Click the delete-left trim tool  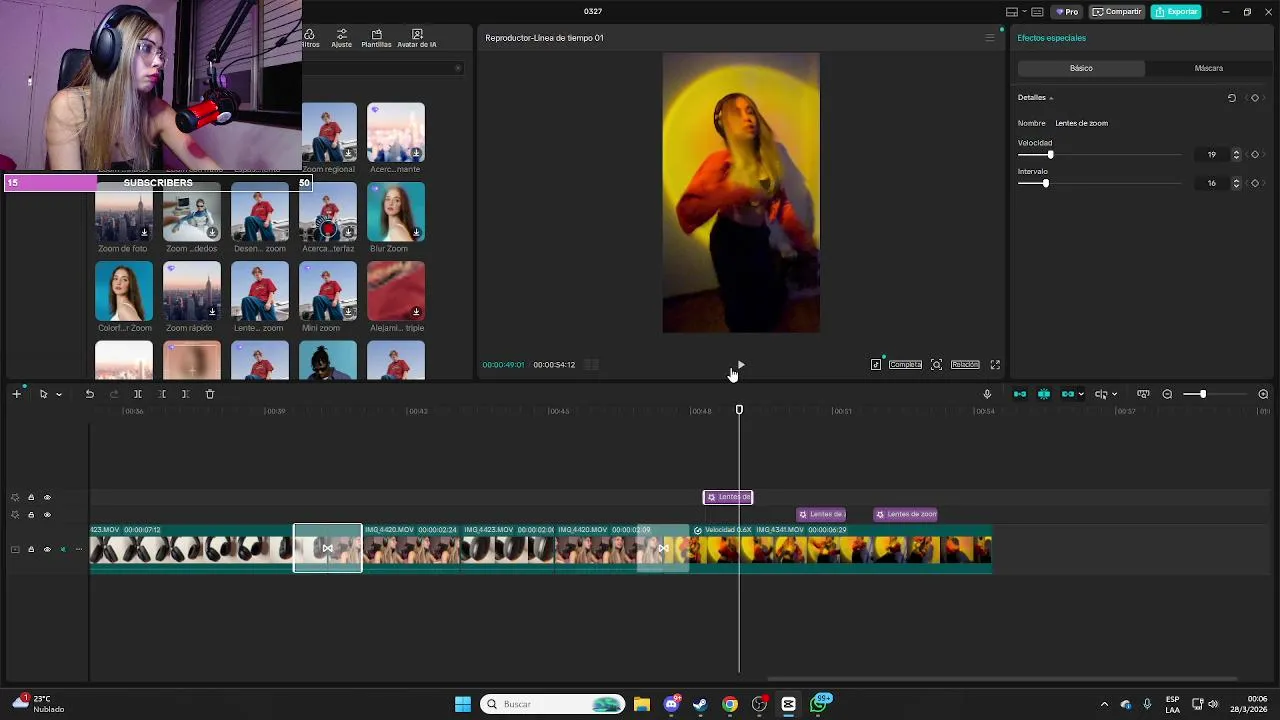tap(162, 394)
